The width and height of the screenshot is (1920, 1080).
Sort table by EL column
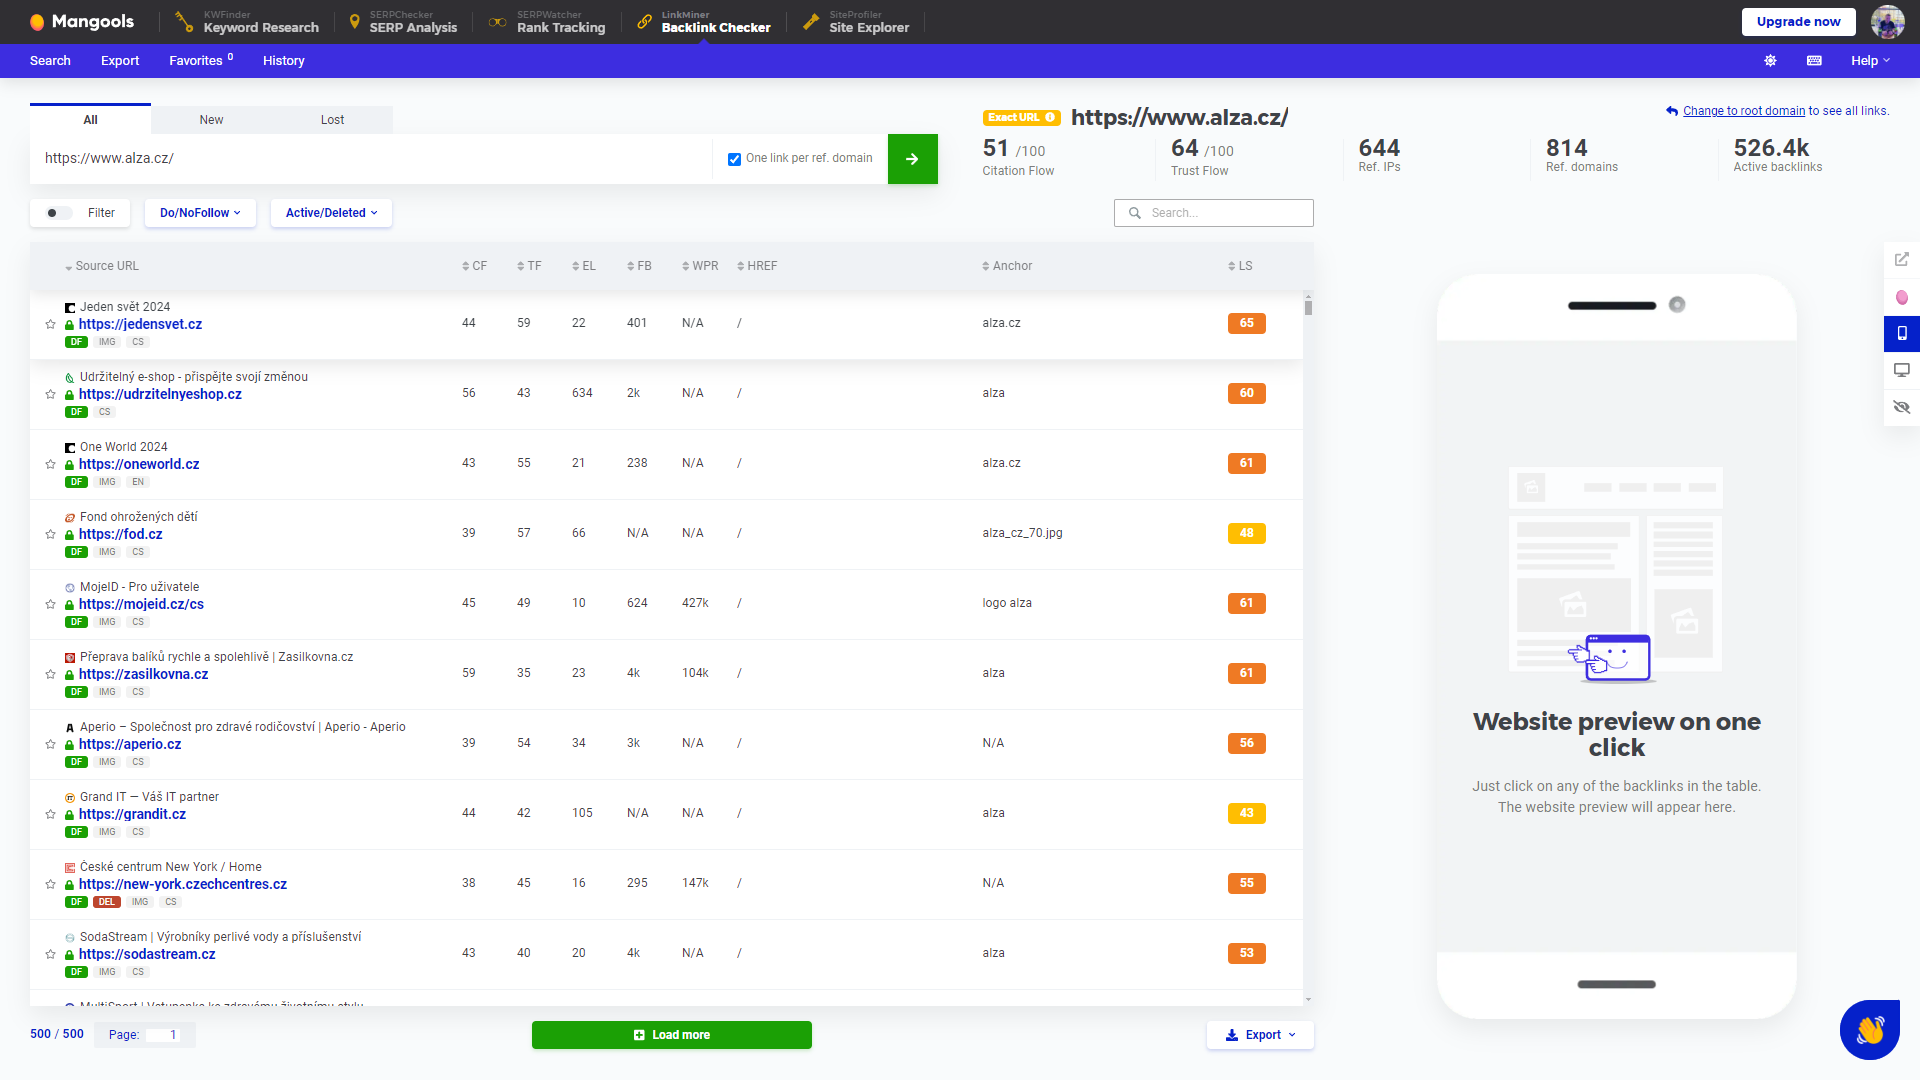584,266
